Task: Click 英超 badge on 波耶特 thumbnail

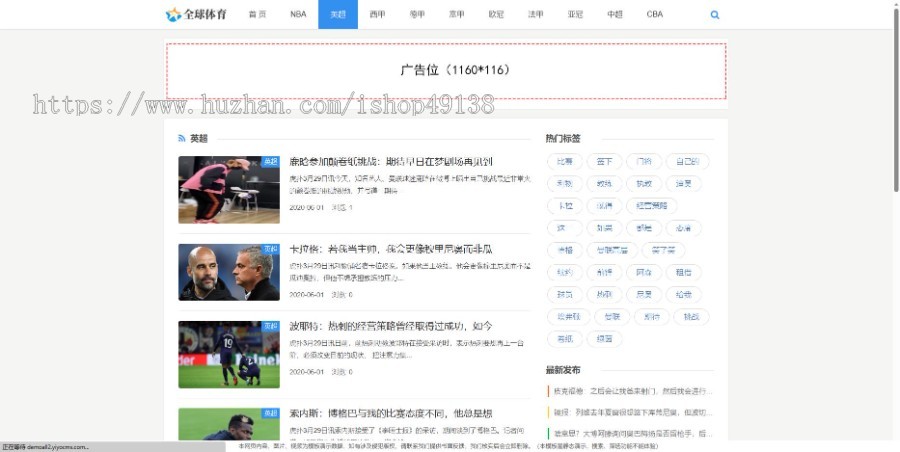Action: [270, 326]
